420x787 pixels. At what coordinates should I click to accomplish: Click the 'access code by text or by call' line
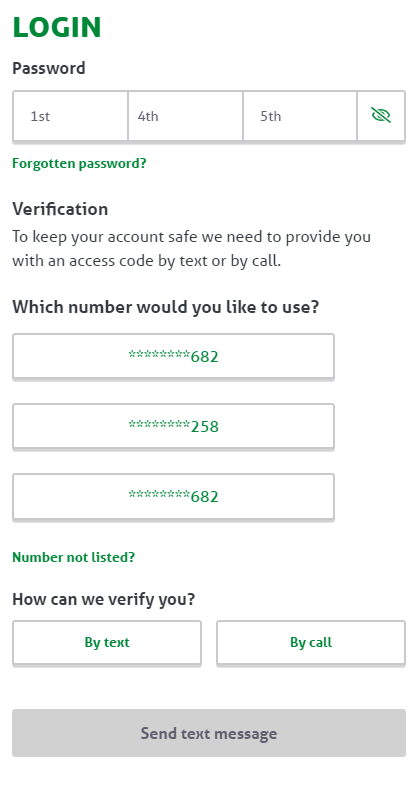(147, 261)
